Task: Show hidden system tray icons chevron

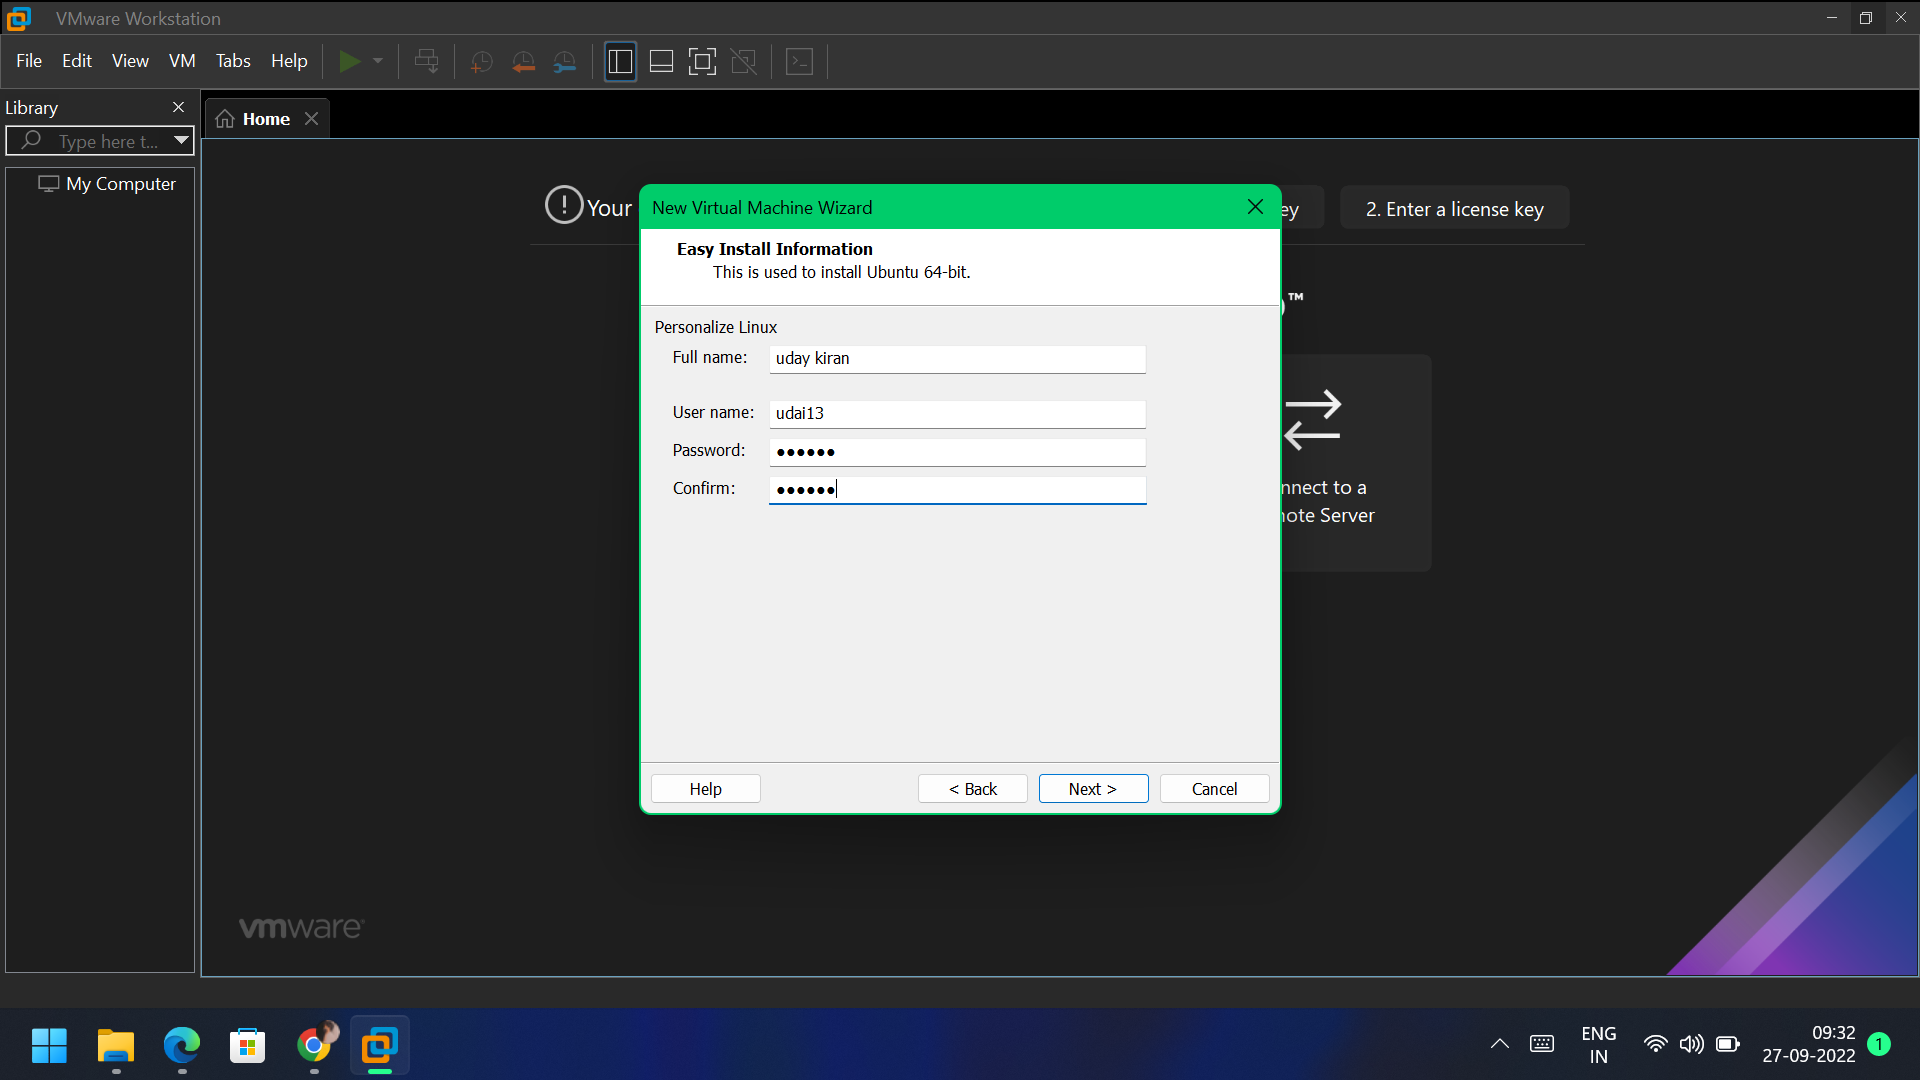Action: [x=1499, y=1044]
